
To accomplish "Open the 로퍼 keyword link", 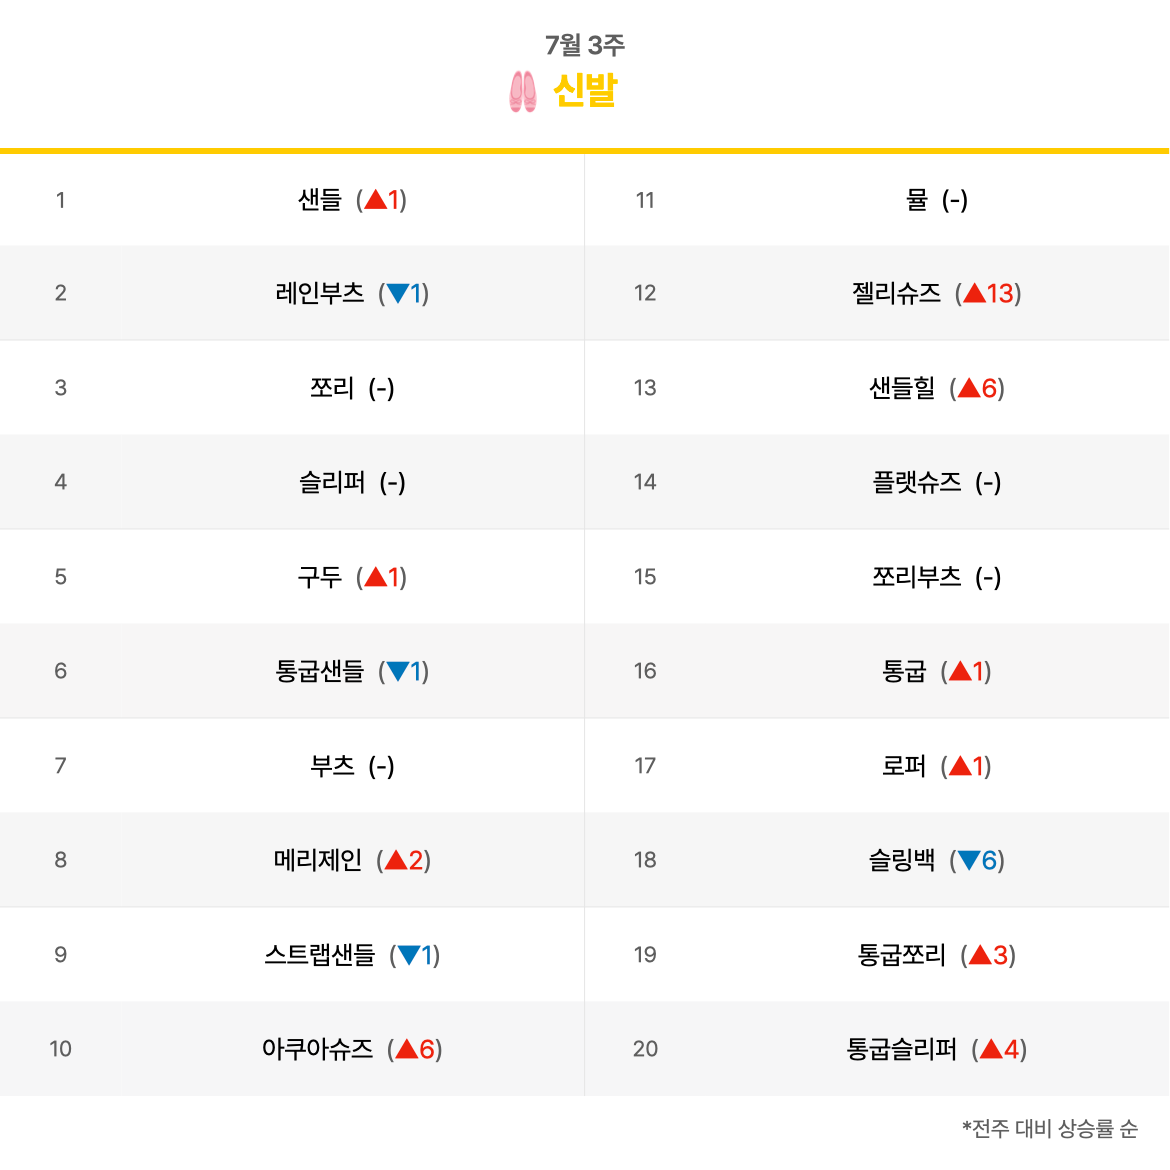I will click(904, 766).
